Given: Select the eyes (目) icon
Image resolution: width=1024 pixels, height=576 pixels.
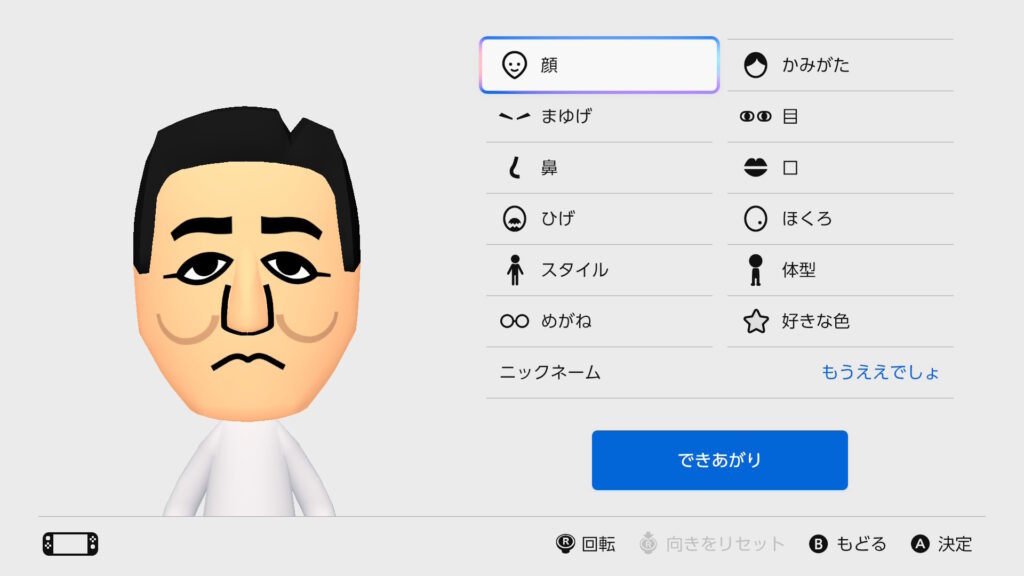Looking at the screenshot, I should click(x=755, y=117).
